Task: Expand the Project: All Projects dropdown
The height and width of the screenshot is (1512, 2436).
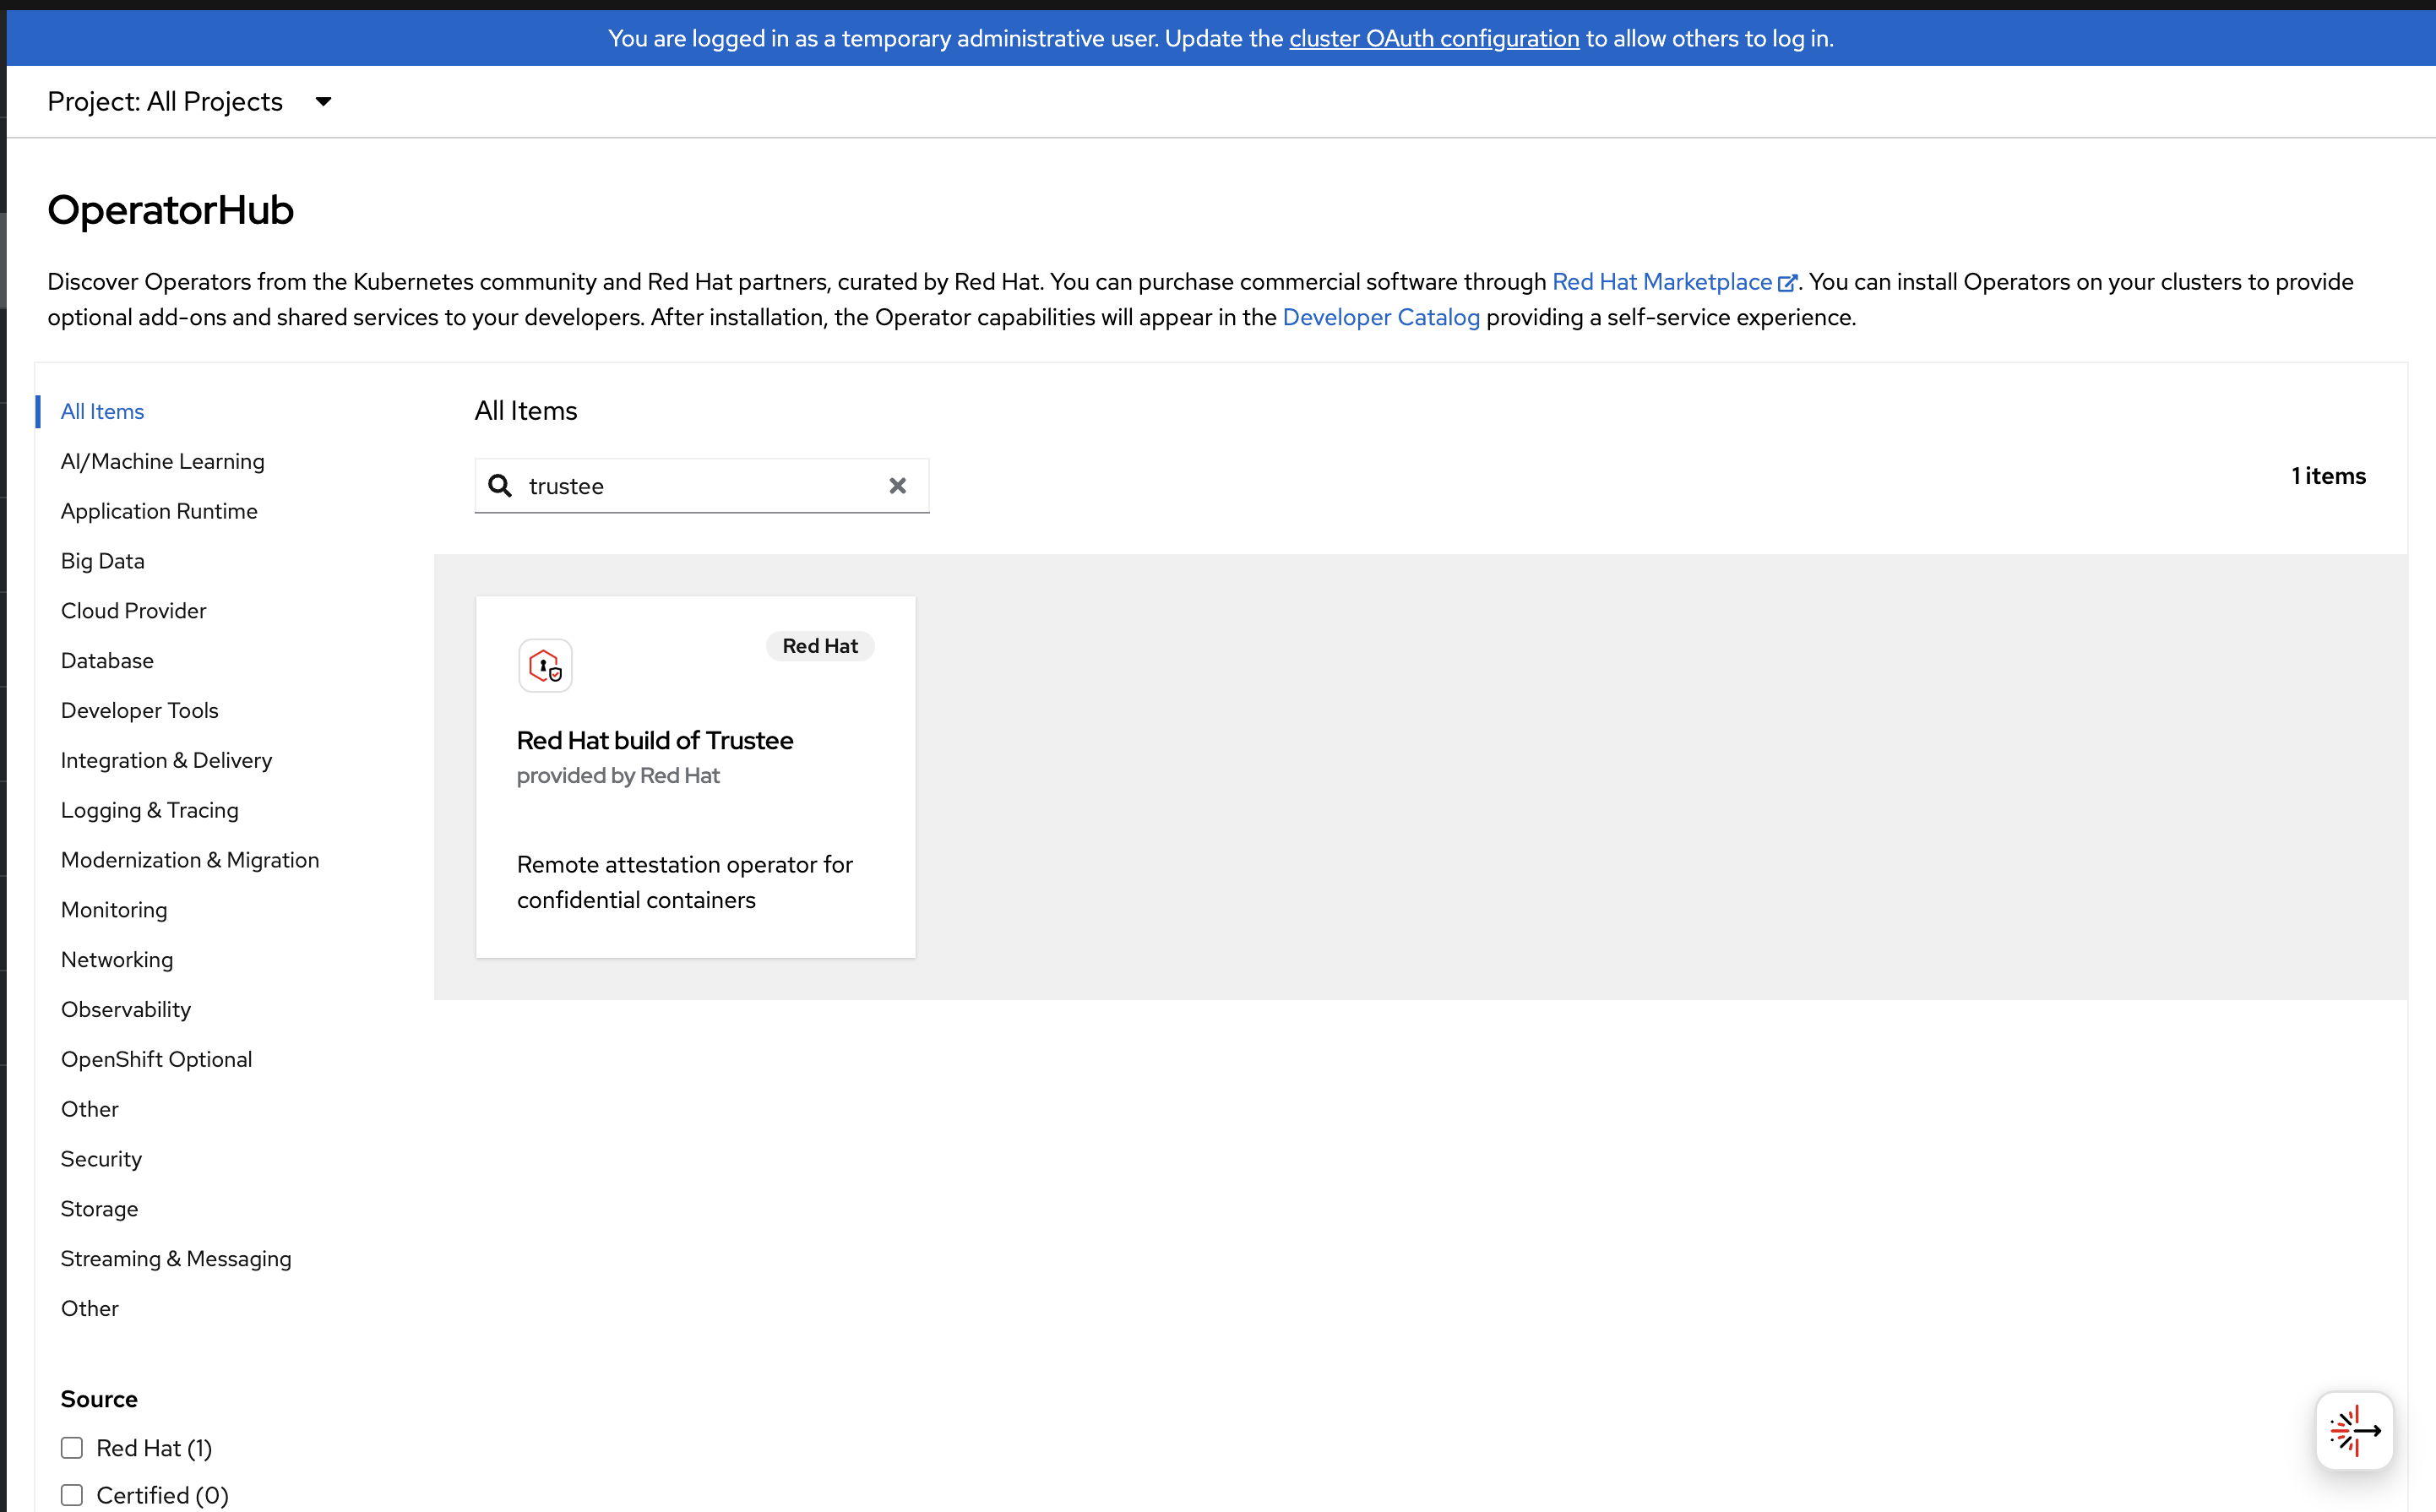Action: click(x=165, y=102)
